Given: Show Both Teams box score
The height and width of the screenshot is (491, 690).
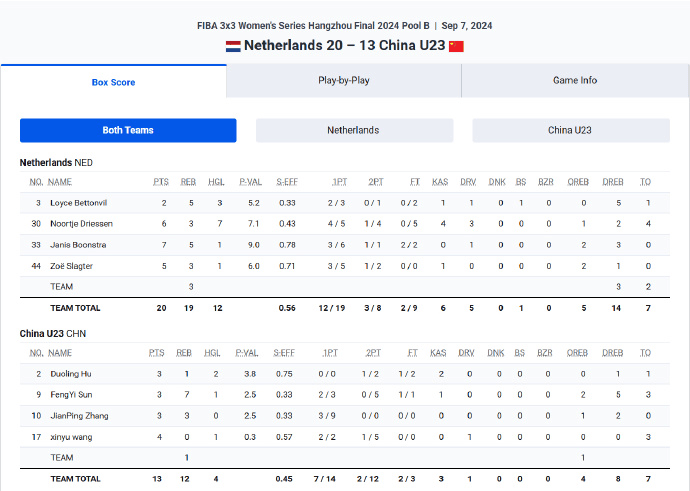Looking at the screenshot, I should [128, 130].
